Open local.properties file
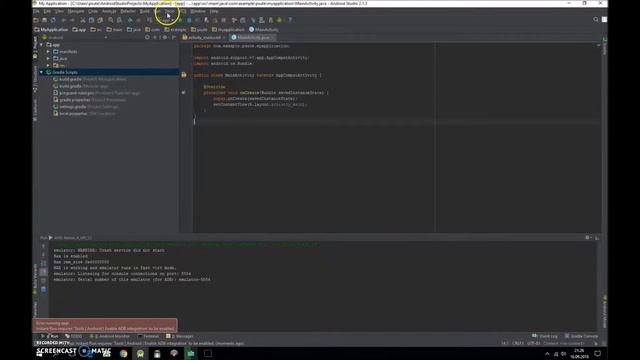 click(84, 113)
